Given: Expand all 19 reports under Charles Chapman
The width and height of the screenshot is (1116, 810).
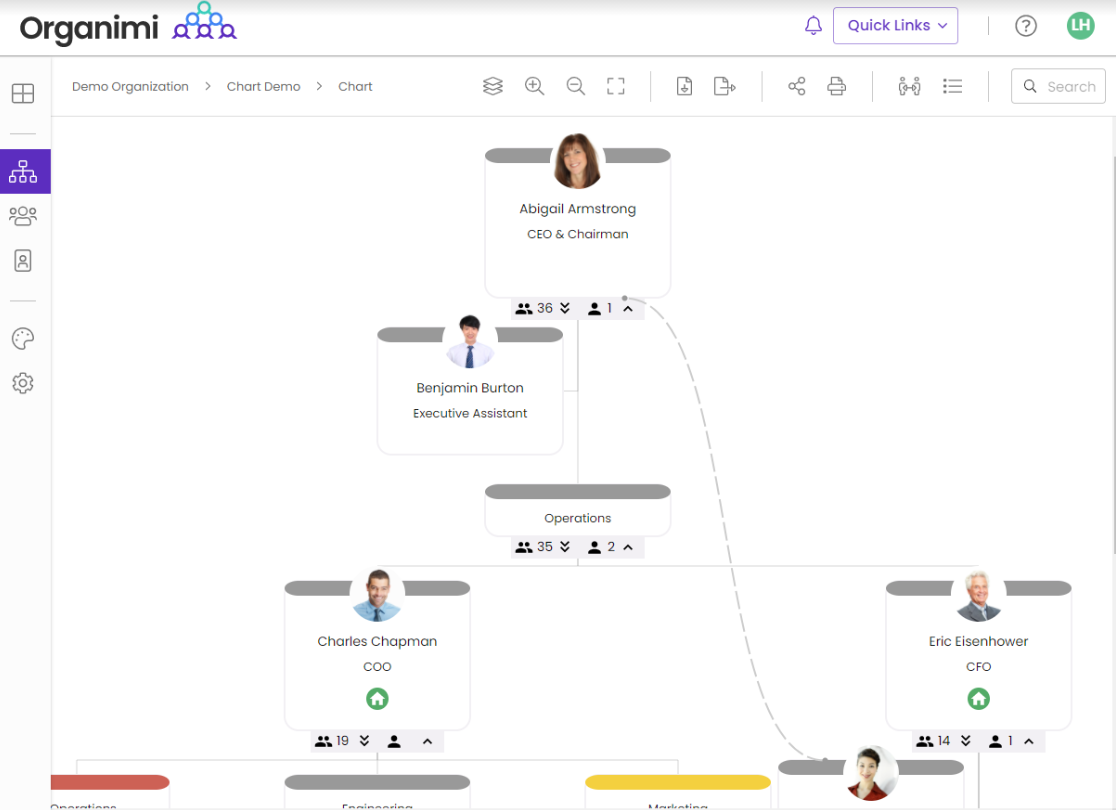Looking at the screenshot, I should pyautogui.click(x=364, y=741).
